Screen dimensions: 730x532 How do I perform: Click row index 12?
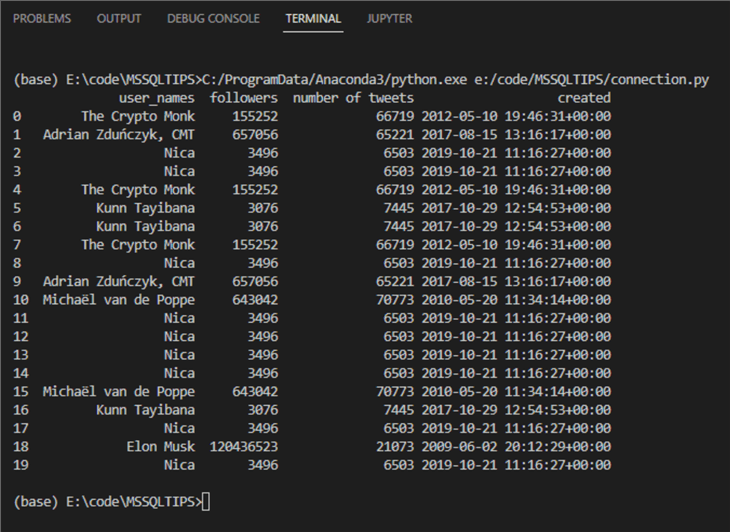21,337
